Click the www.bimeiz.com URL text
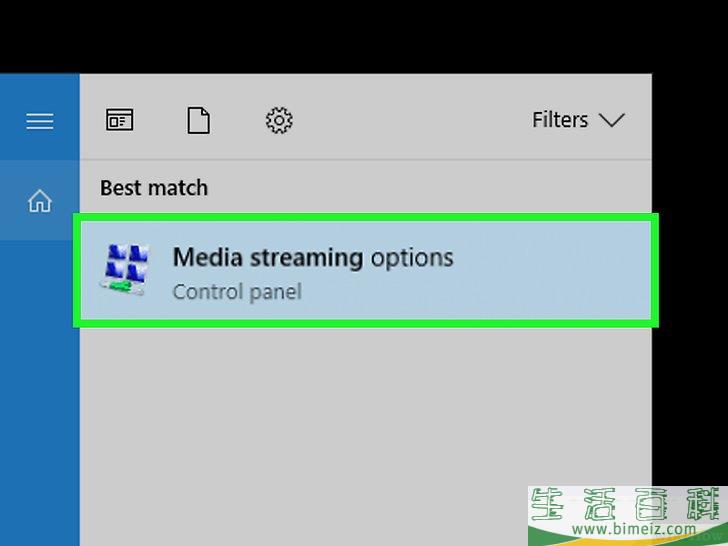This screenshot has height=546, width=728. pyautogui.click(x=634, y=529)
